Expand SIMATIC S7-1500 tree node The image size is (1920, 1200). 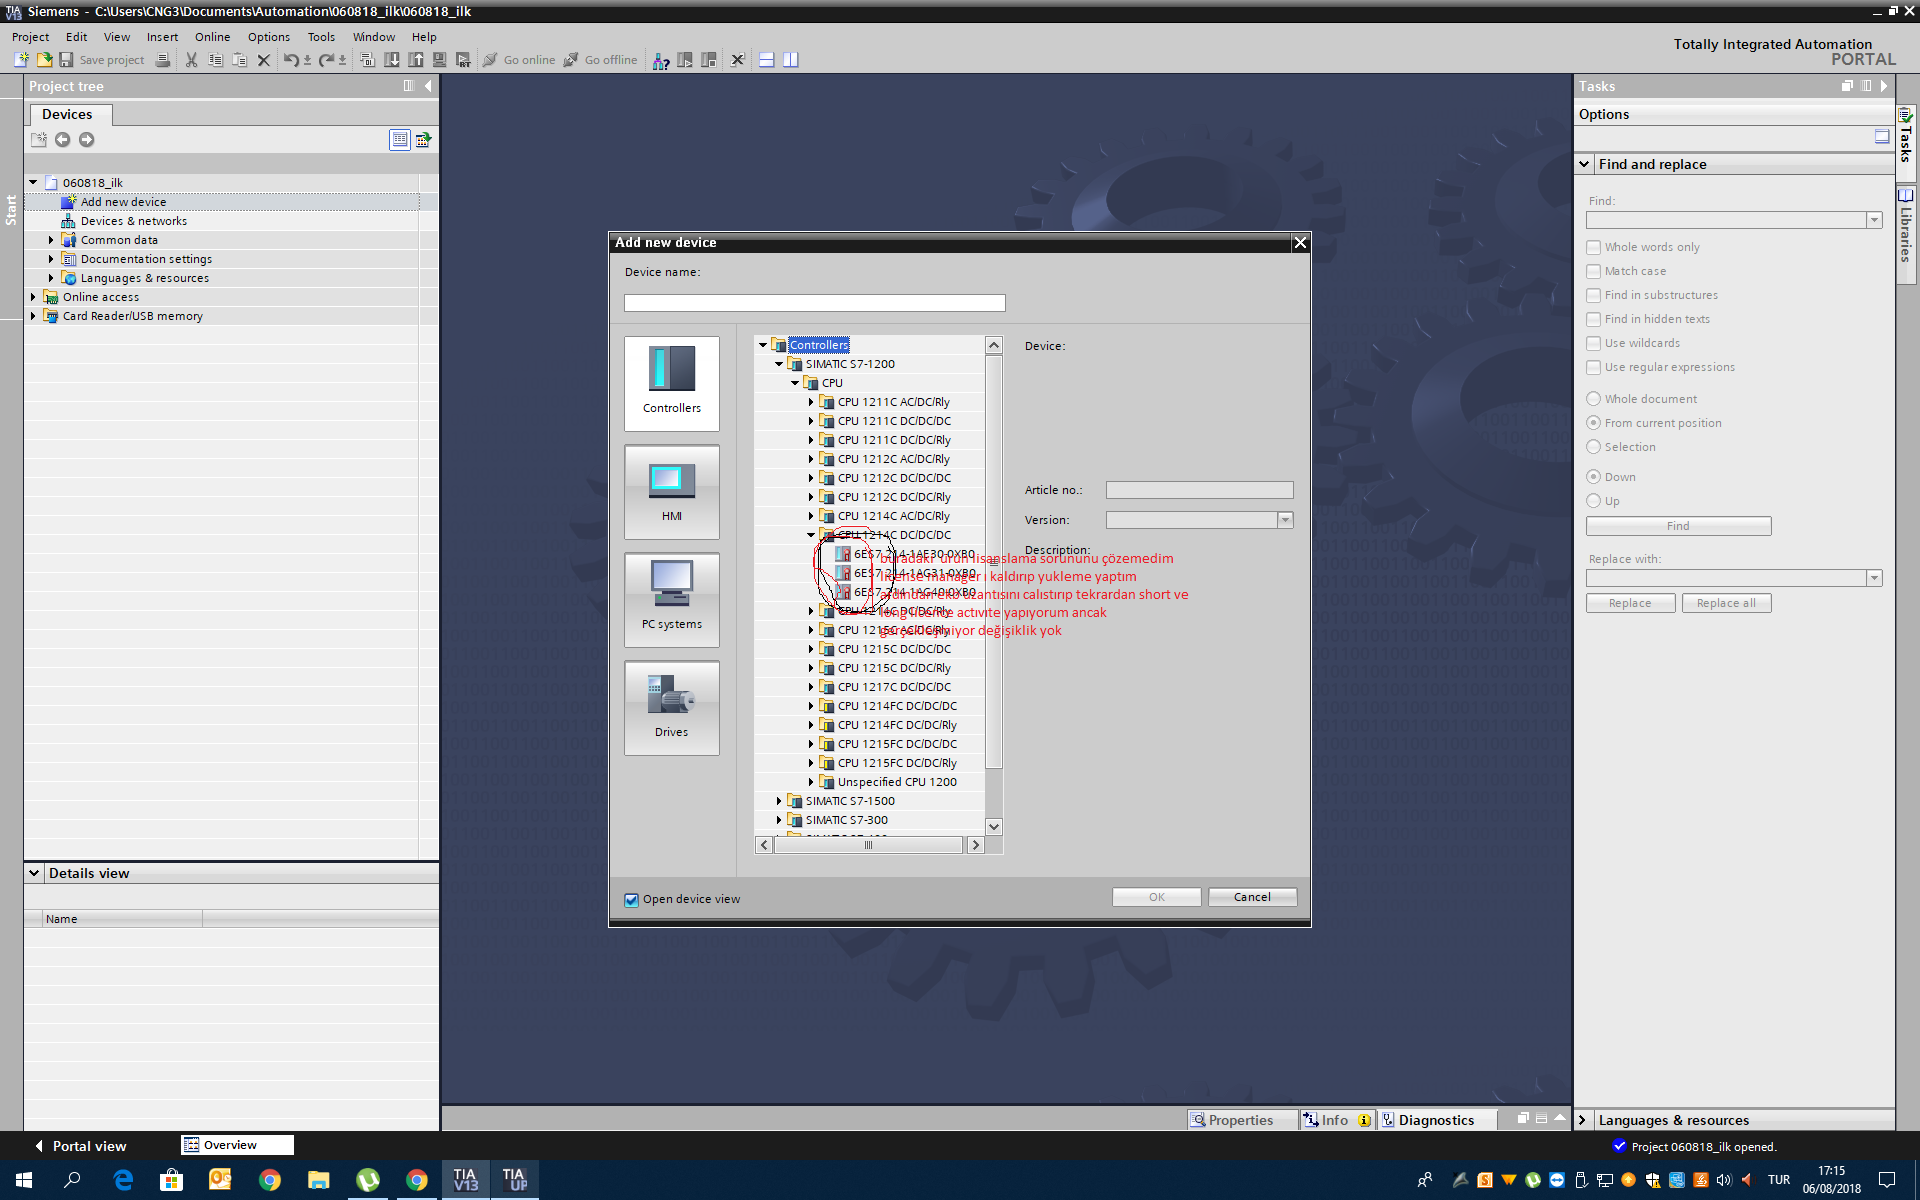(779, 801)
